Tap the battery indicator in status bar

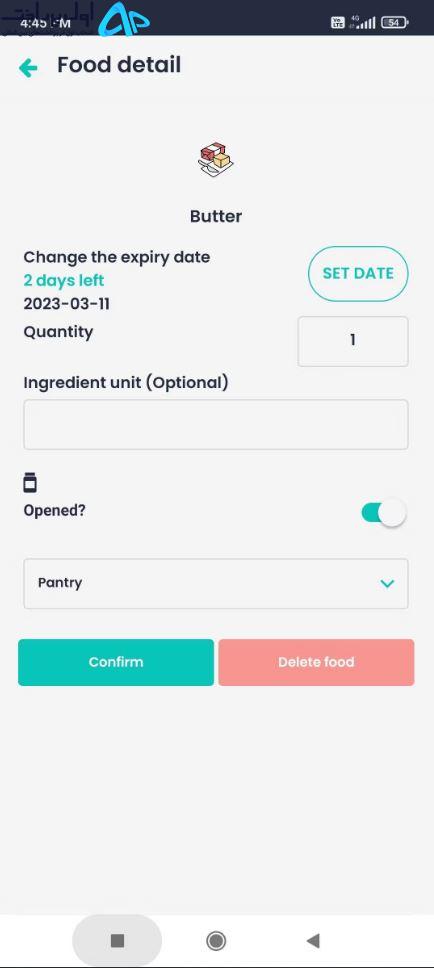pos(394,23)
